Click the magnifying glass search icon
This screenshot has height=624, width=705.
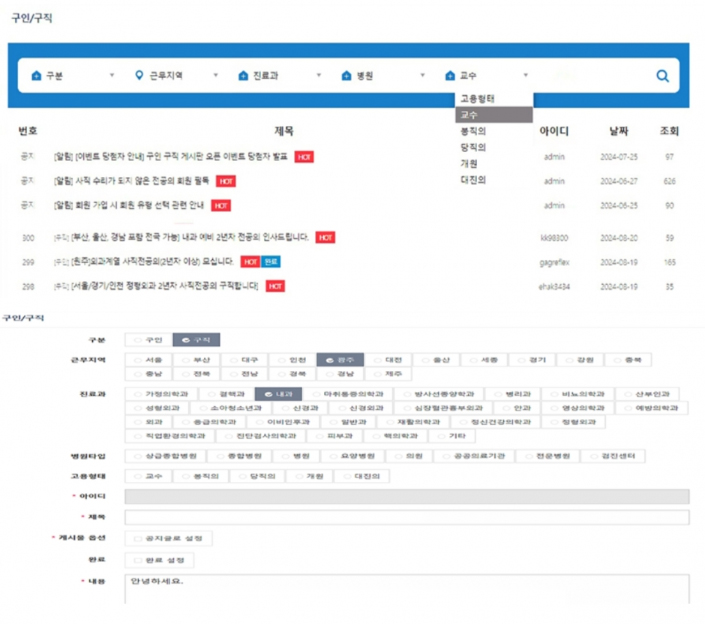[662, 76]
